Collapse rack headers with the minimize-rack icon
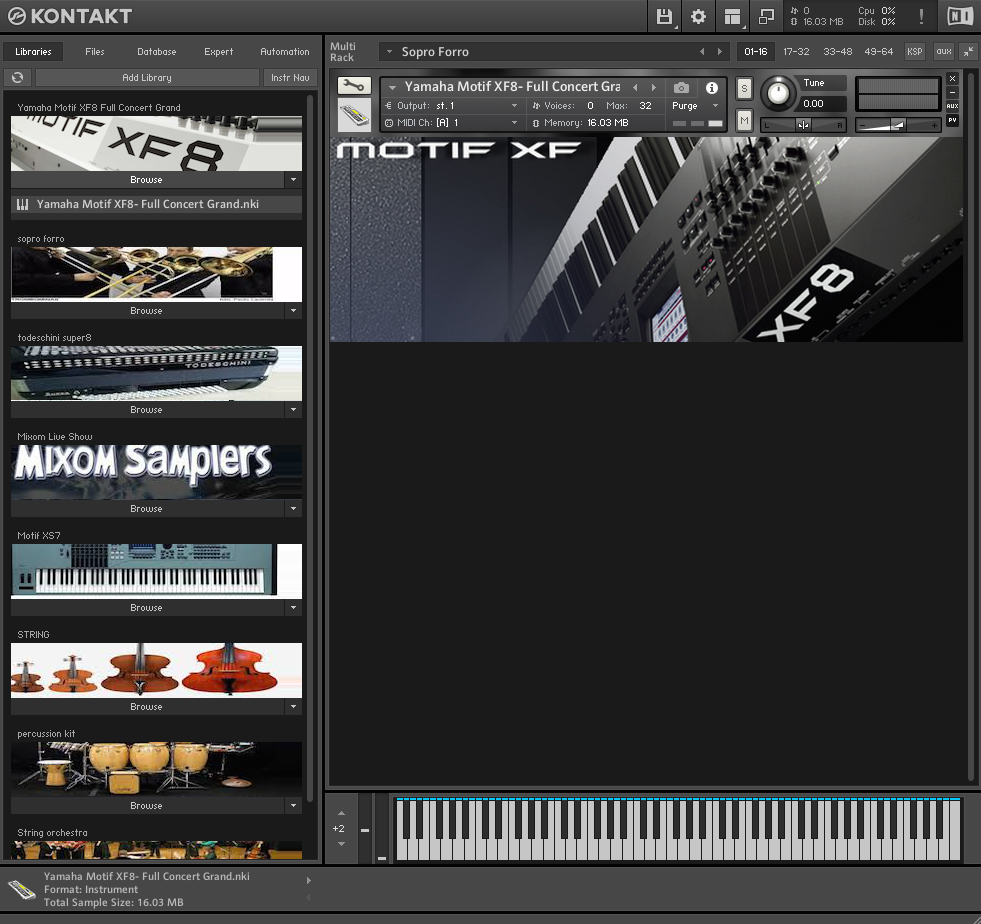Image resolution: width=981 pixels, height=924 pixels. pyautogui.click(x=968, y=52)
